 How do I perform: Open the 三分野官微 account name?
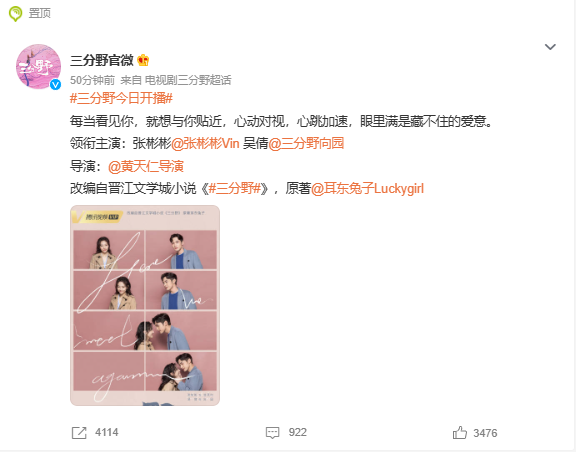click(101, 60)
